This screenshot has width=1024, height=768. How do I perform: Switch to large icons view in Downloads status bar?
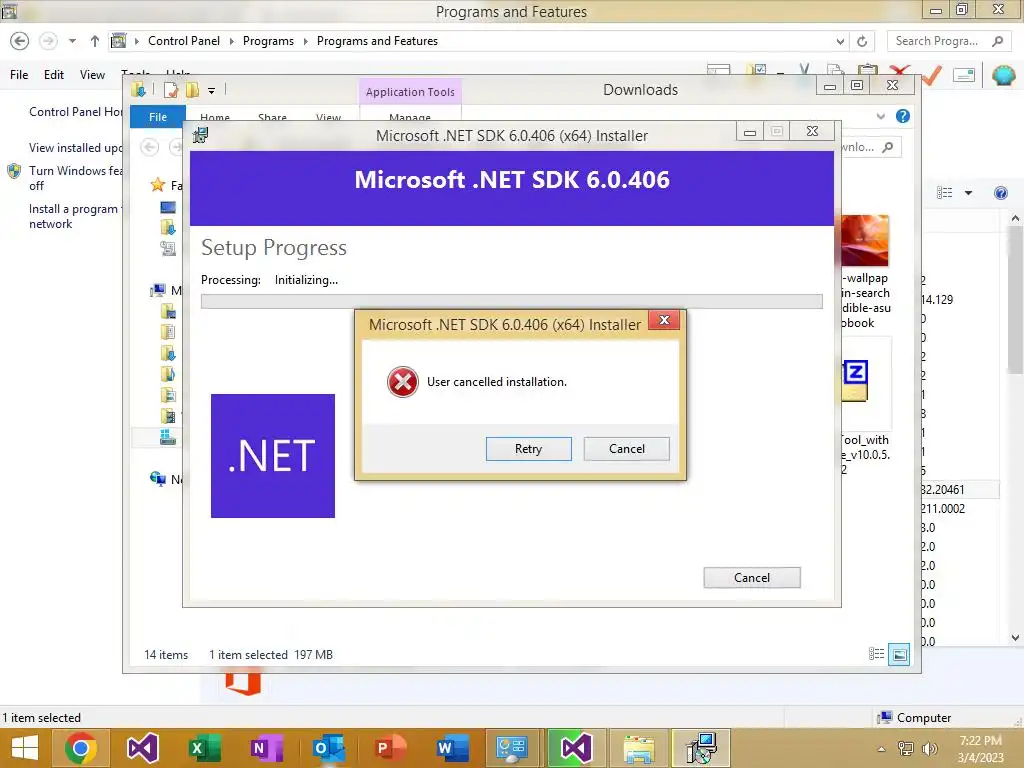click(899, 654)
